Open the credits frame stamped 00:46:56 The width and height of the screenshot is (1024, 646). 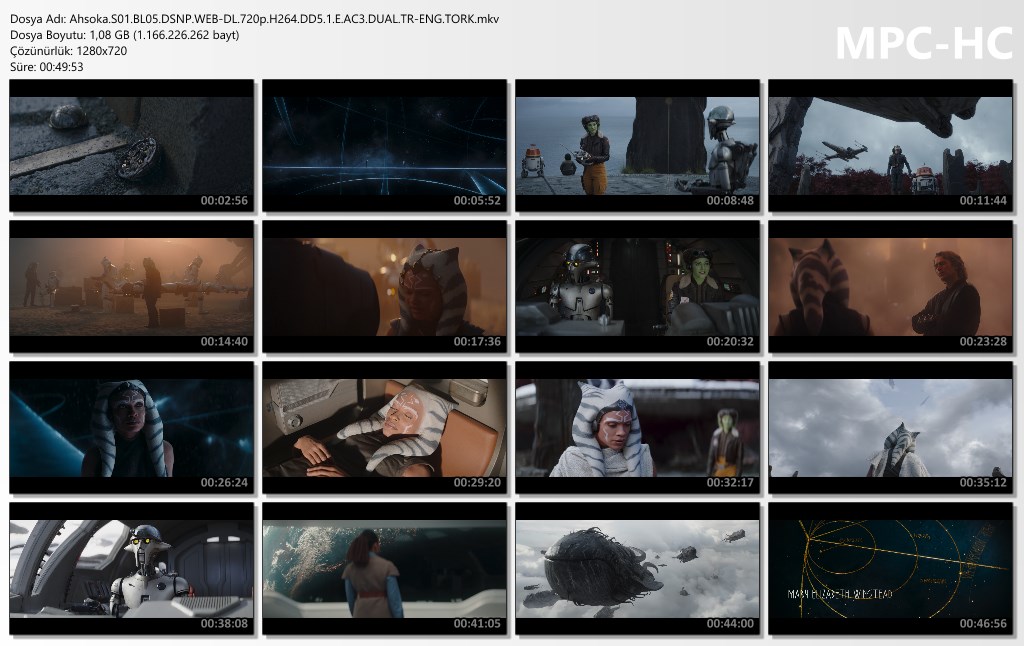click(890, 569)
